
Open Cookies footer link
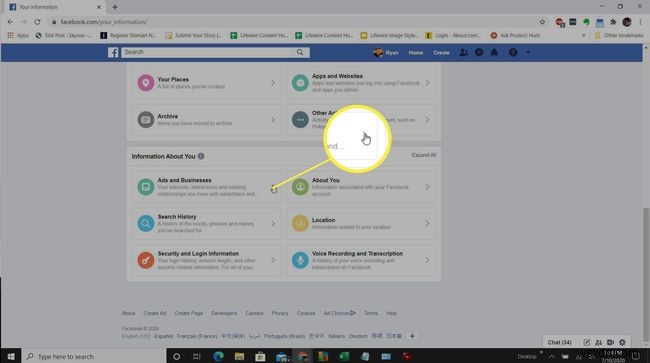click(x=306, y=313)
